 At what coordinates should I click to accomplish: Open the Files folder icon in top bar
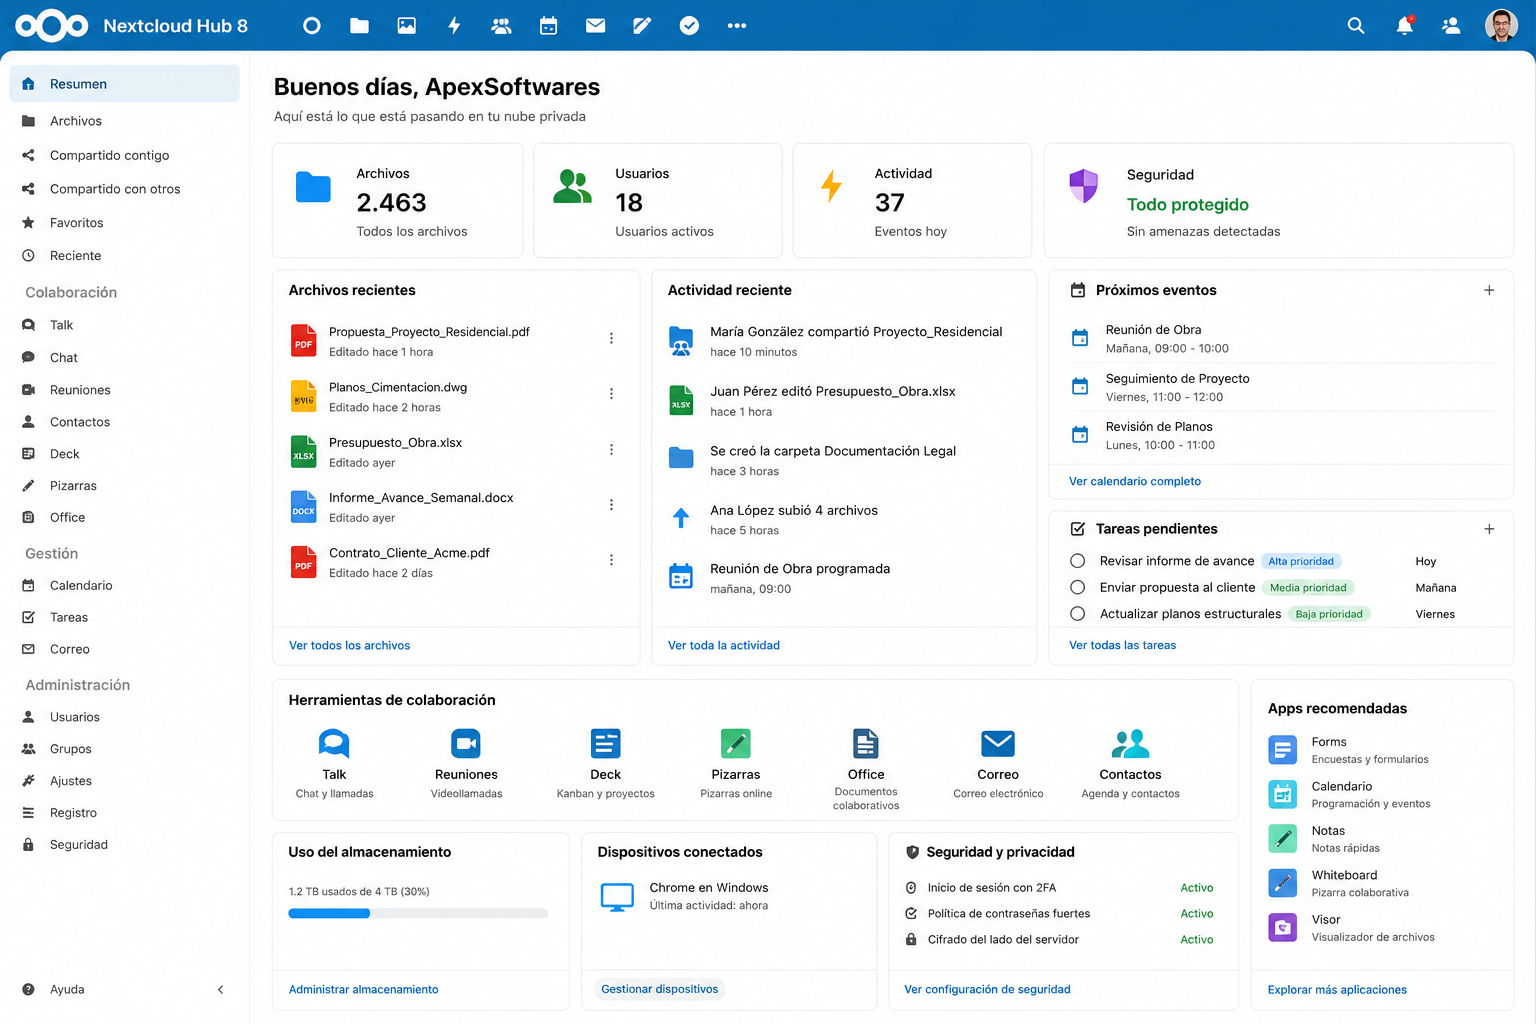[x=359, y=26]
